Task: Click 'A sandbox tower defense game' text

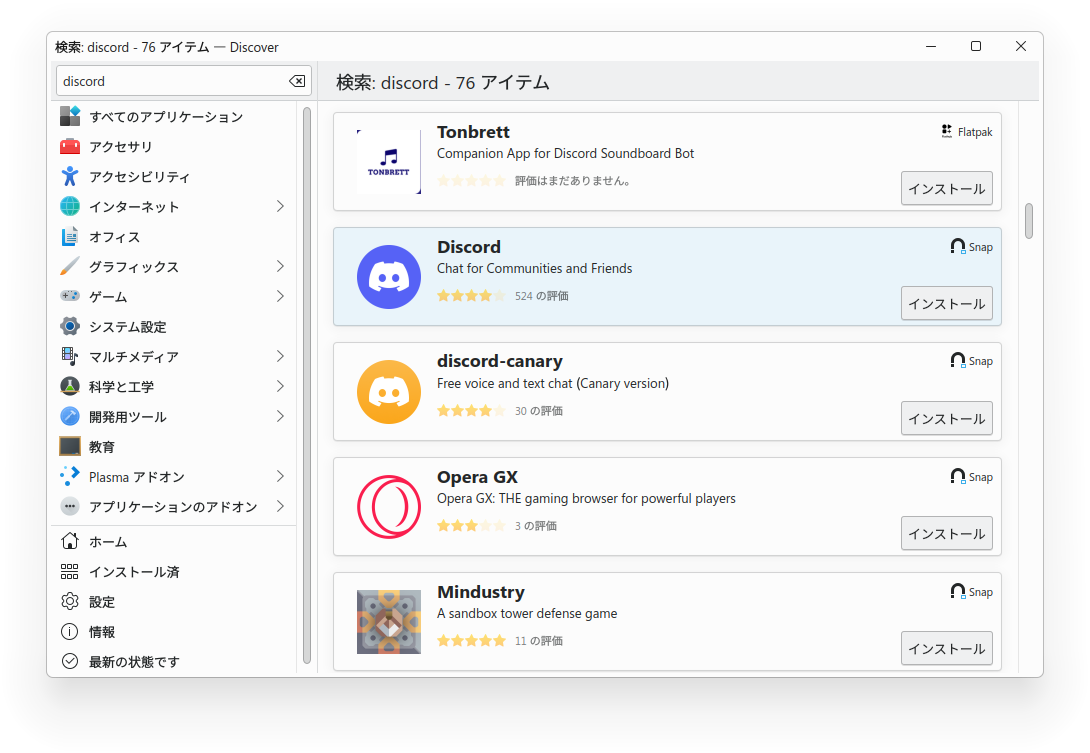Action: (x=527, y=613)
